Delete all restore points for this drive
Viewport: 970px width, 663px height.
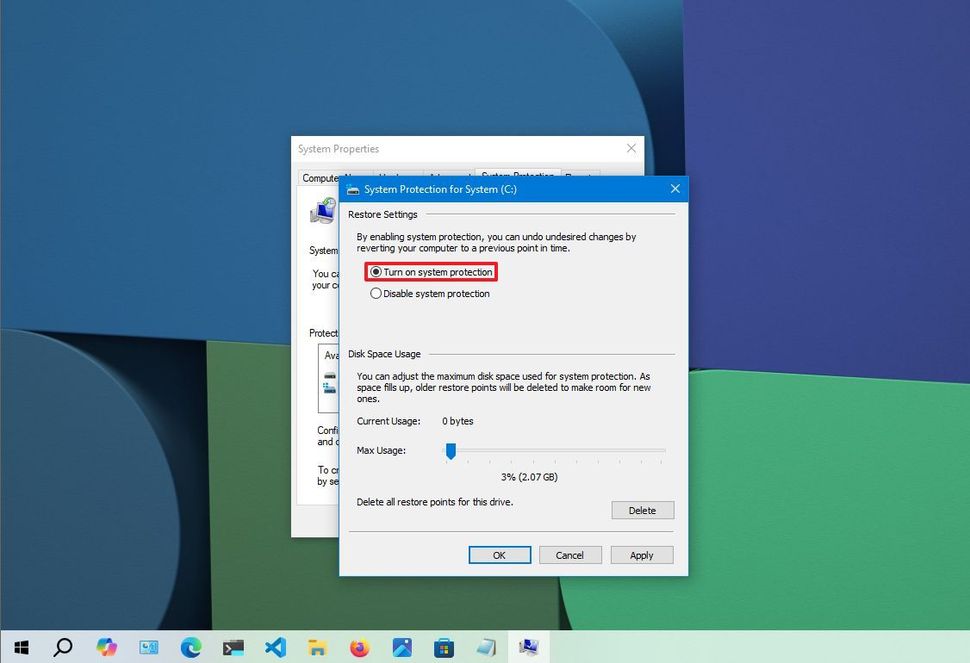(x=642, y=510)
